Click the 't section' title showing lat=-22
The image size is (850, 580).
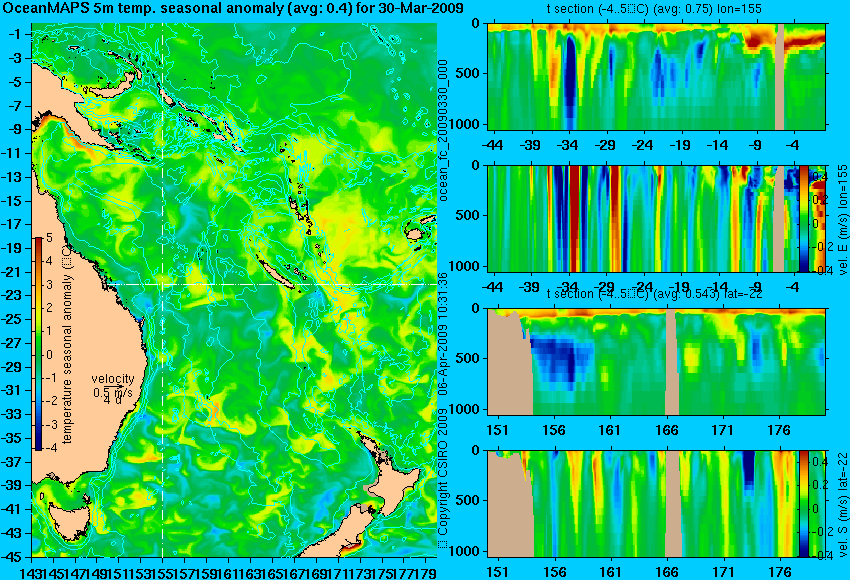point(655,294)
